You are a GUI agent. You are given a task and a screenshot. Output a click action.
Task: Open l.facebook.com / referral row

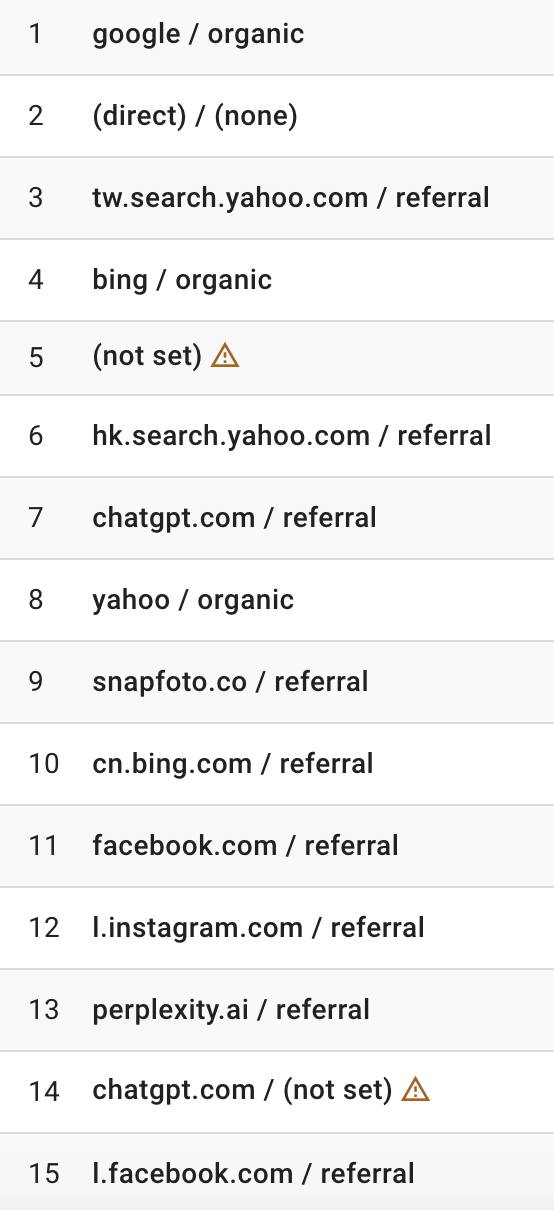click(x=277, y=1172)
